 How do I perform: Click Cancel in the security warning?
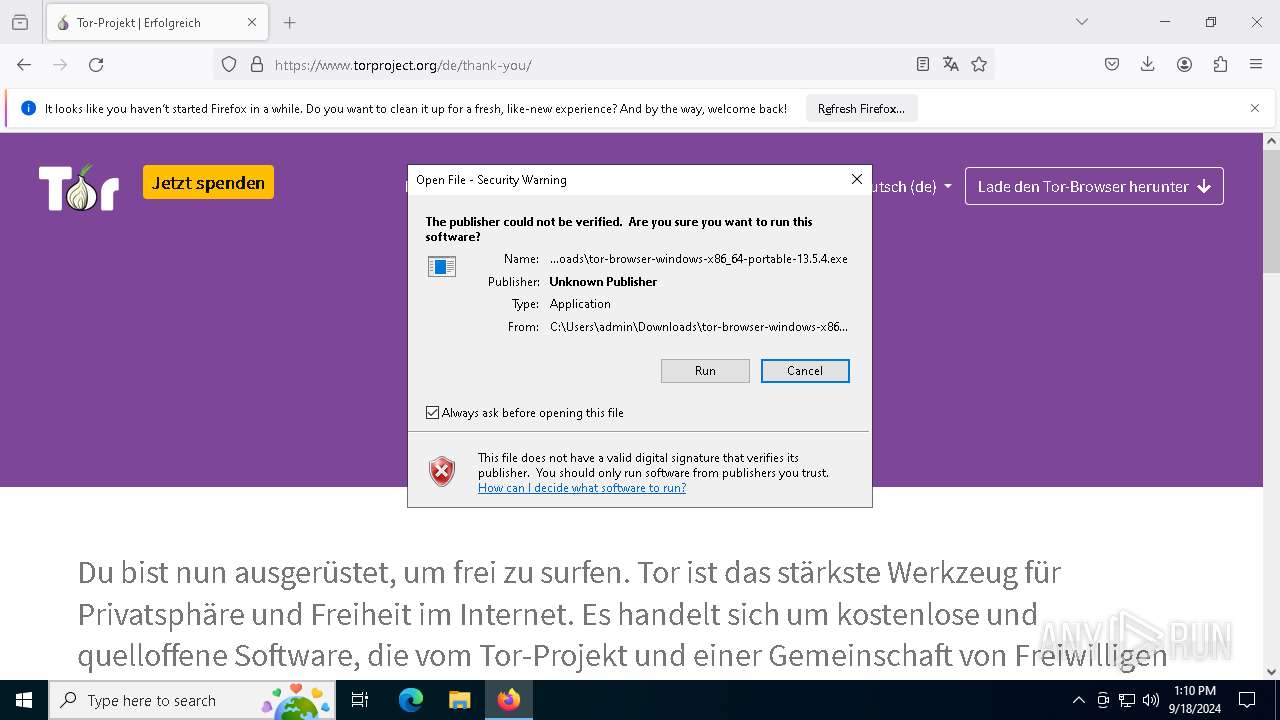click(x=805, y=371)
